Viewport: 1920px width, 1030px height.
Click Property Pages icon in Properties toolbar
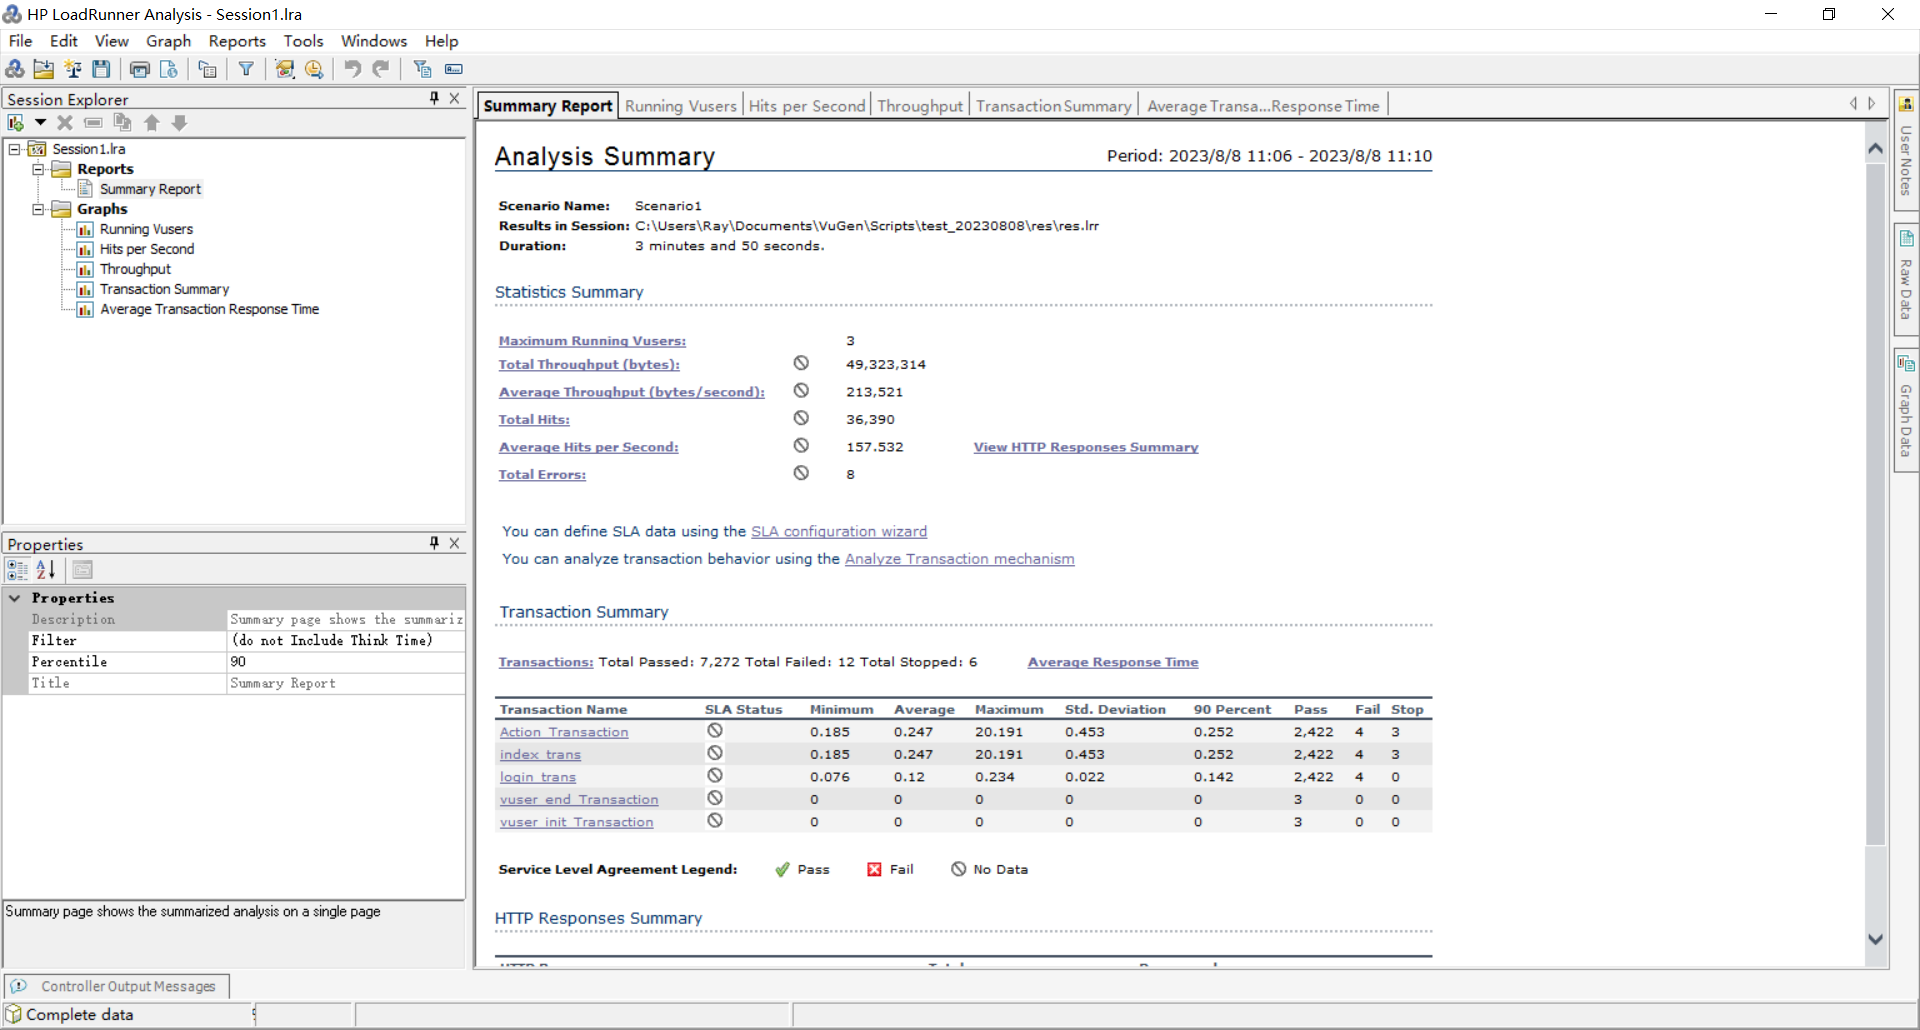83,570
